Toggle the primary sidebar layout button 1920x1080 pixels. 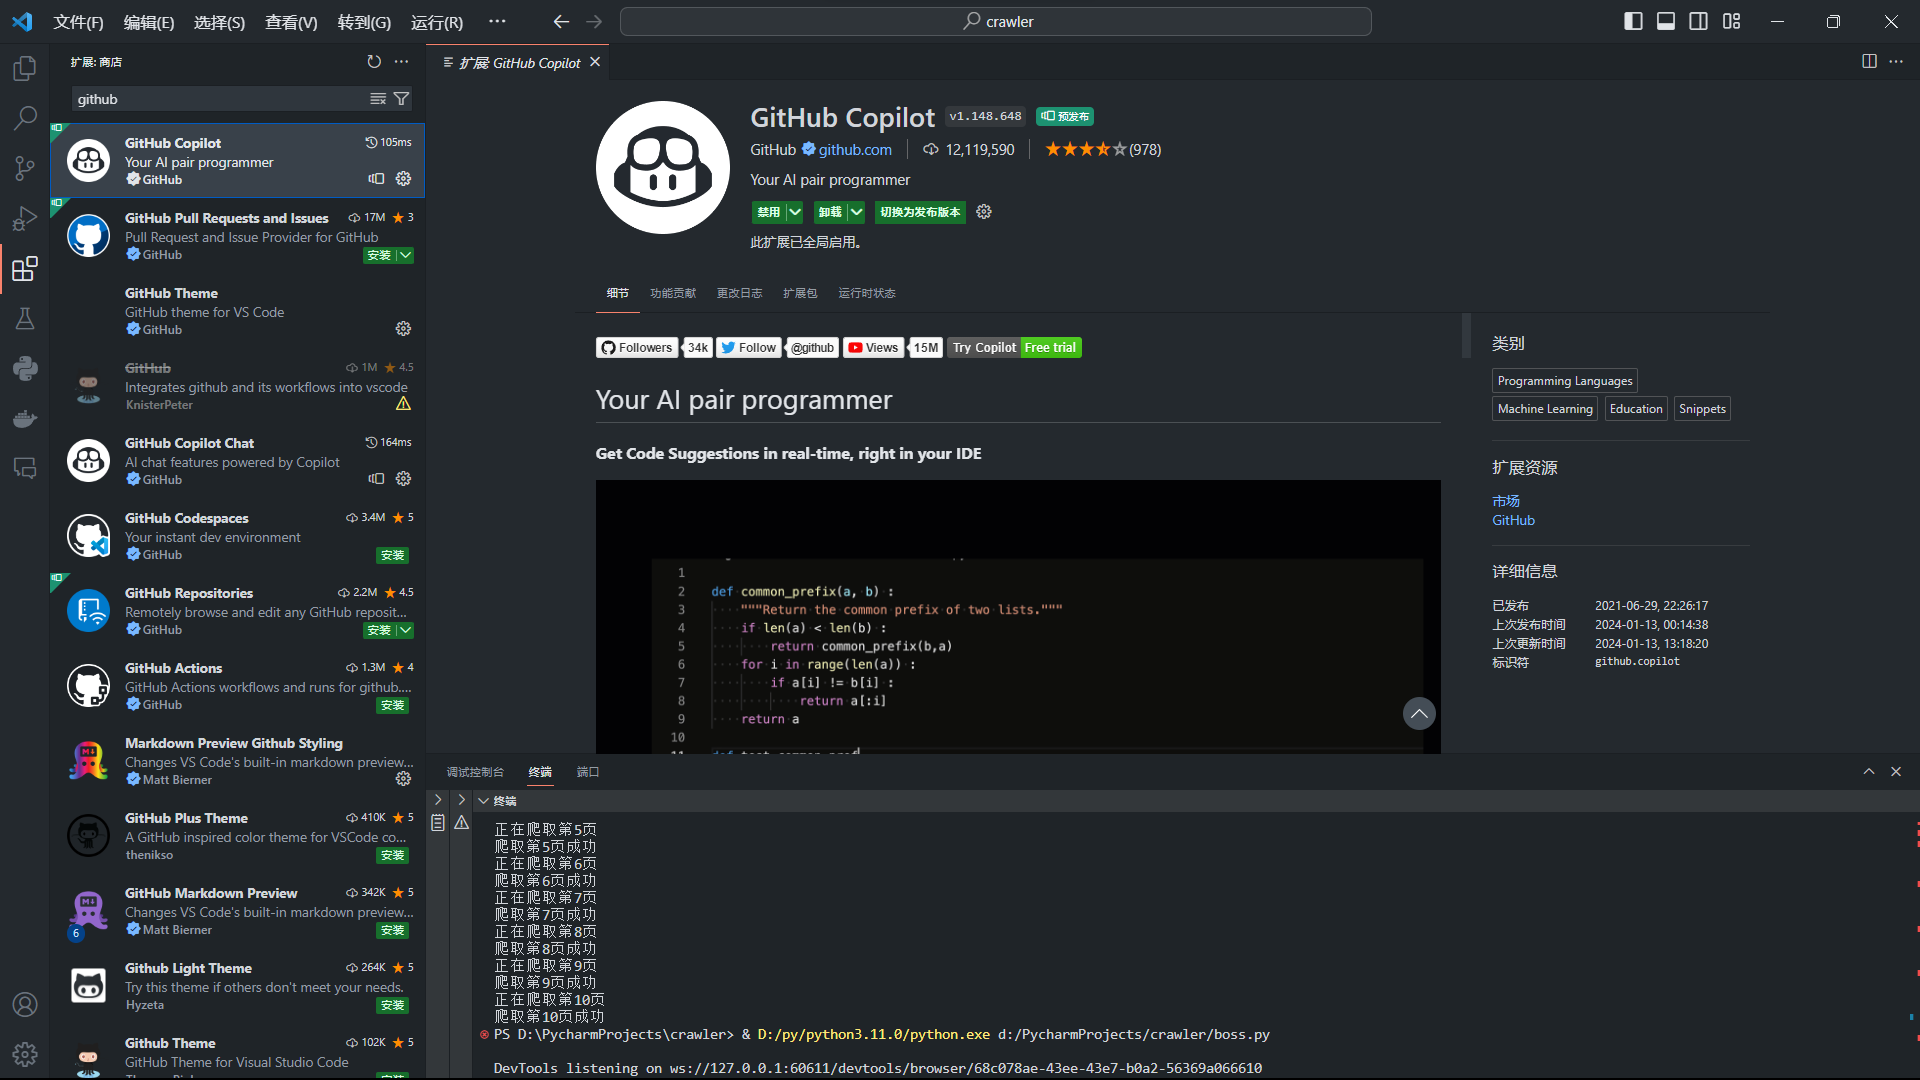click(x=1633, y=21)
